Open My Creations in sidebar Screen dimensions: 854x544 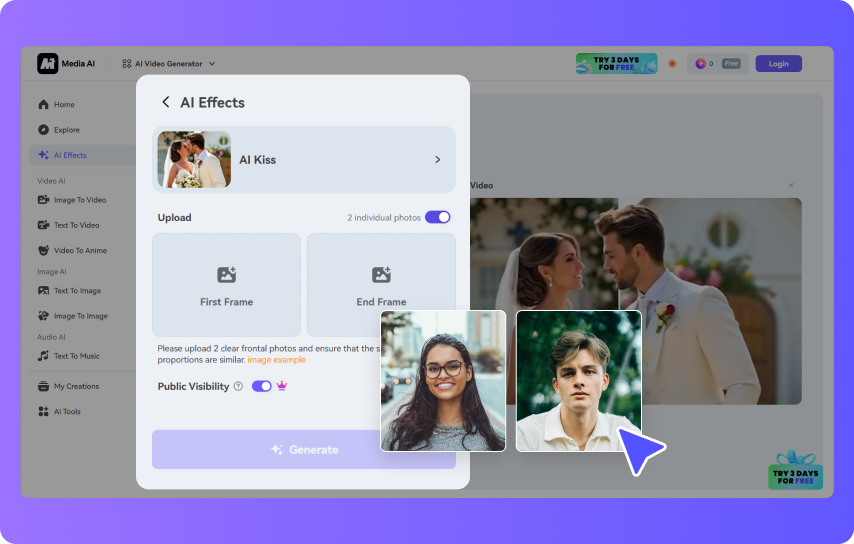[76, 386]
